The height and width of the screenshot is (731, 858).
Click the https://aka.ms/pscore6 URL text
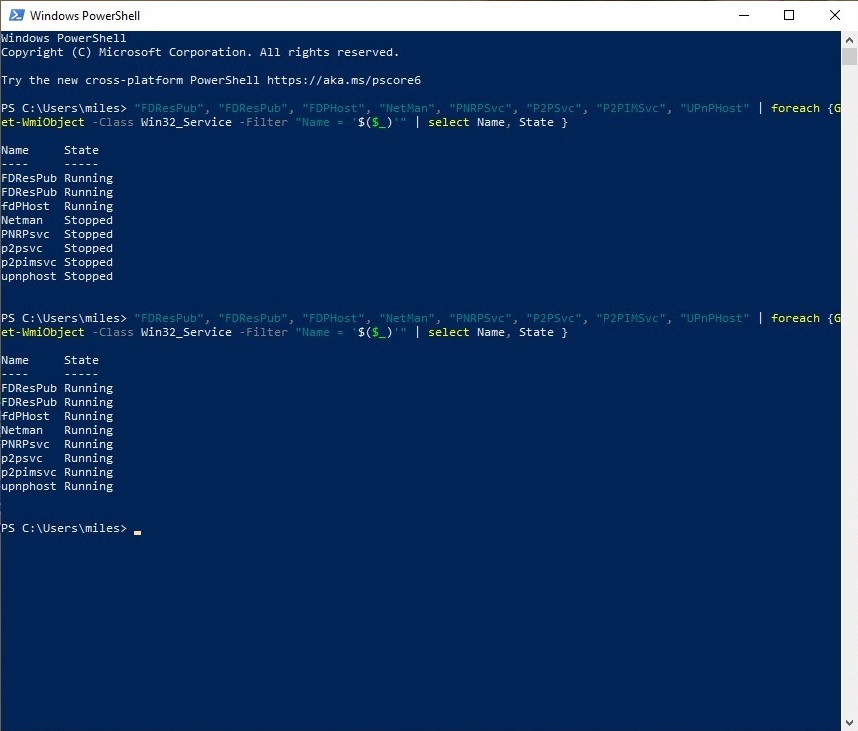point(344,80)
